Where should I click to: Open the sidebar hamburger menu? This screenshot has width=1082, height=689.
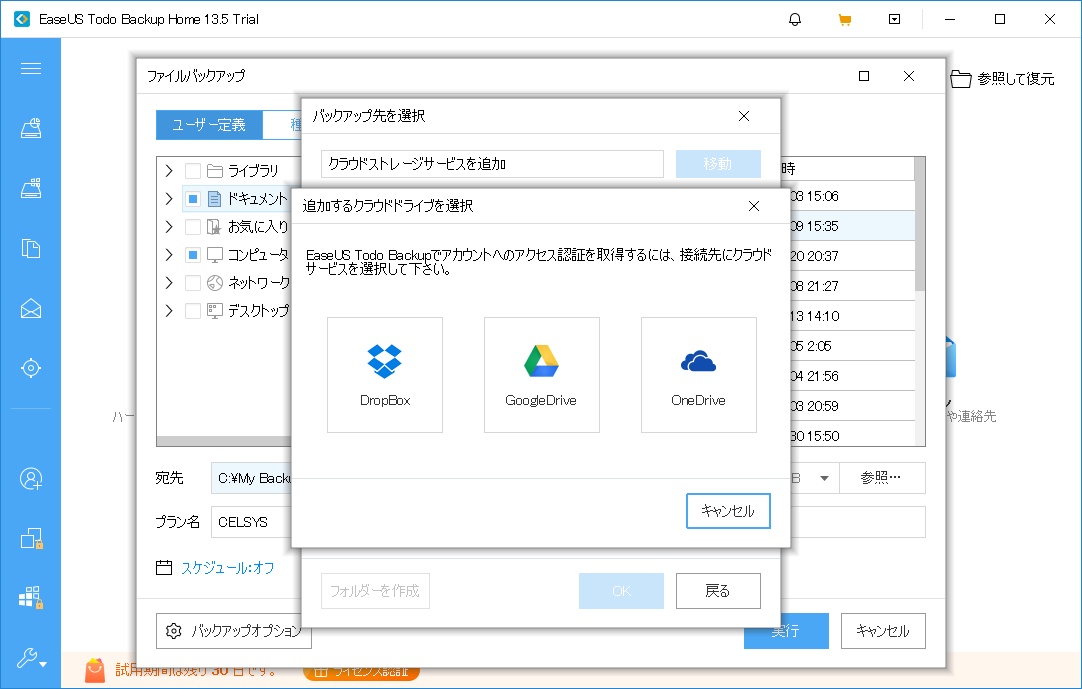31,68
